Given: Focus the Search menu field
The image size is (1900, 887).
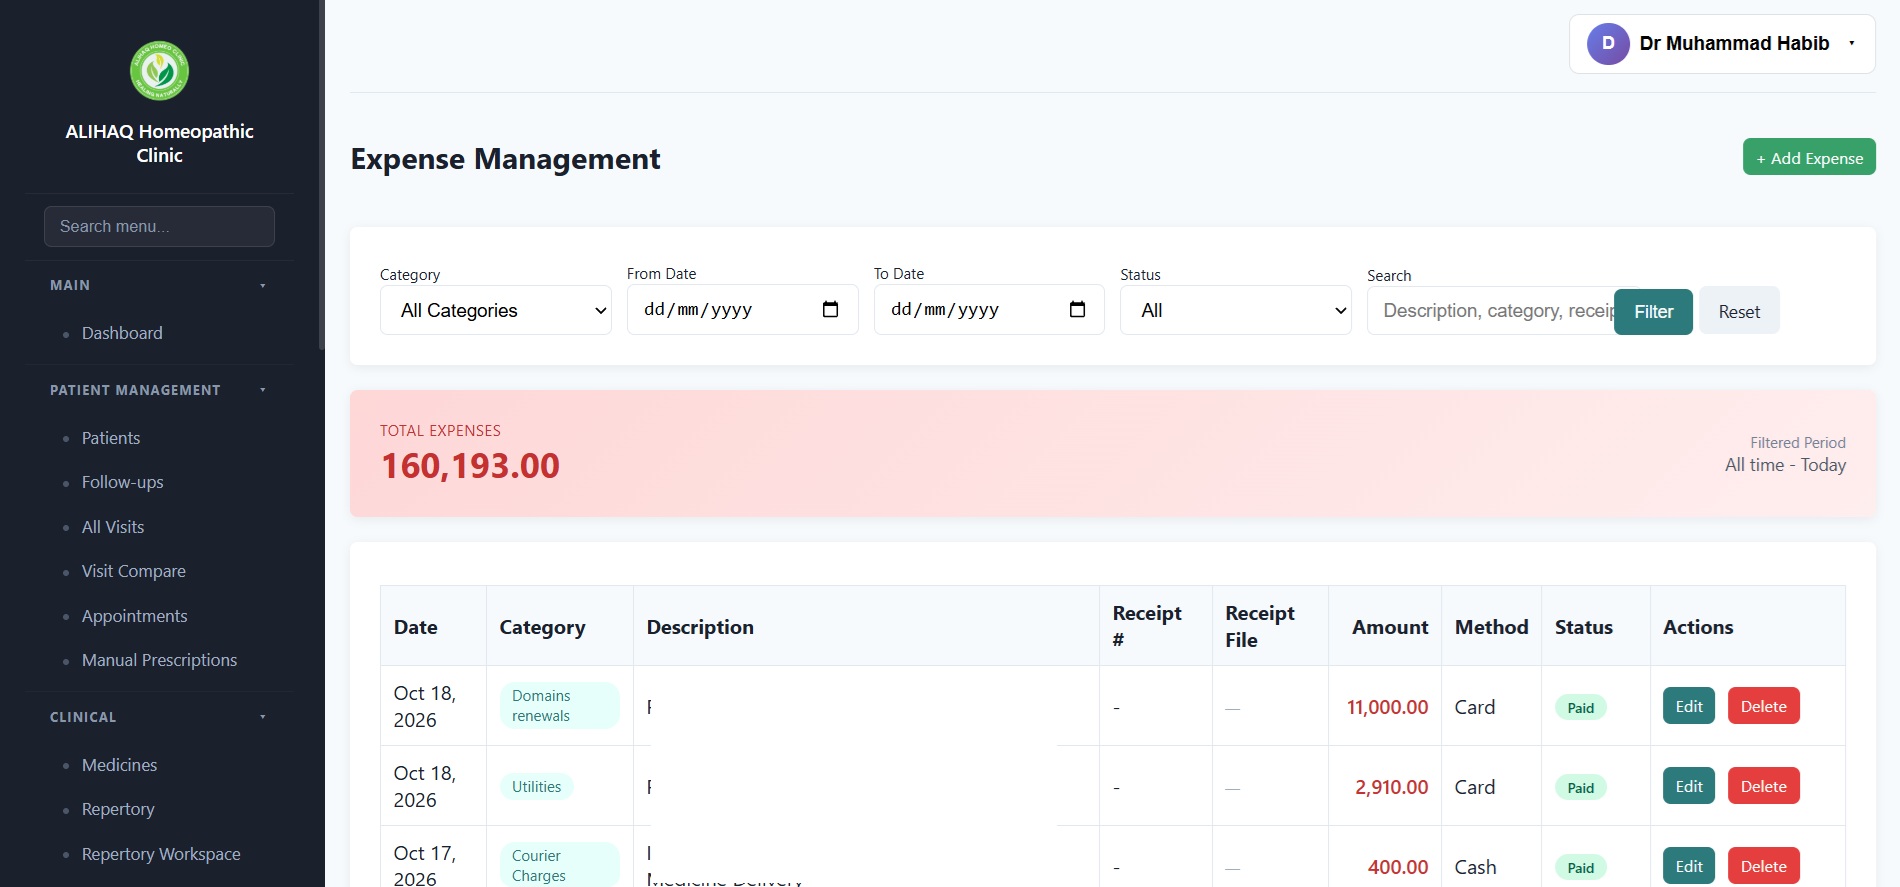Looking at the screenshot, I should click(x=159, y=226).
